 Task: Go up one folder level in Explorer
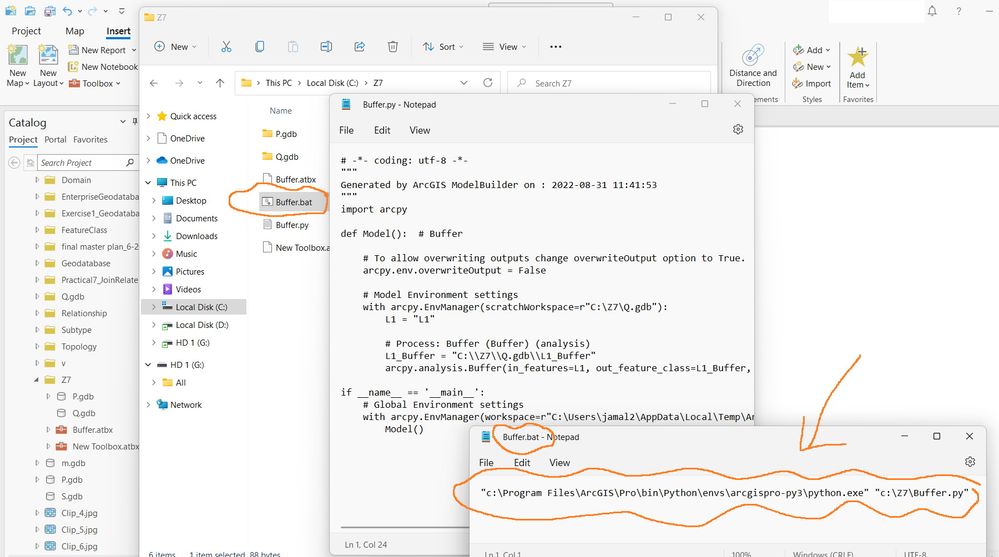pos(220,83)
